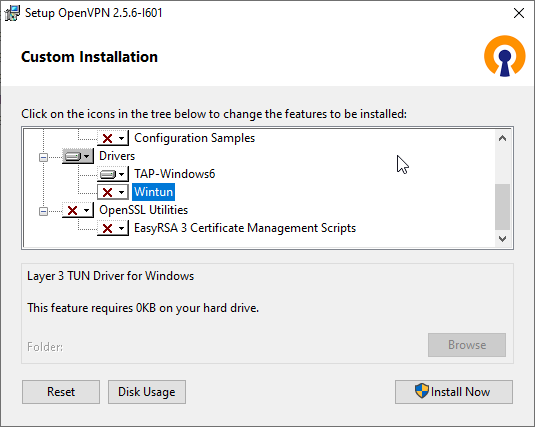
Task: Collapse the Drivers tree node
Action: (43, 157)
